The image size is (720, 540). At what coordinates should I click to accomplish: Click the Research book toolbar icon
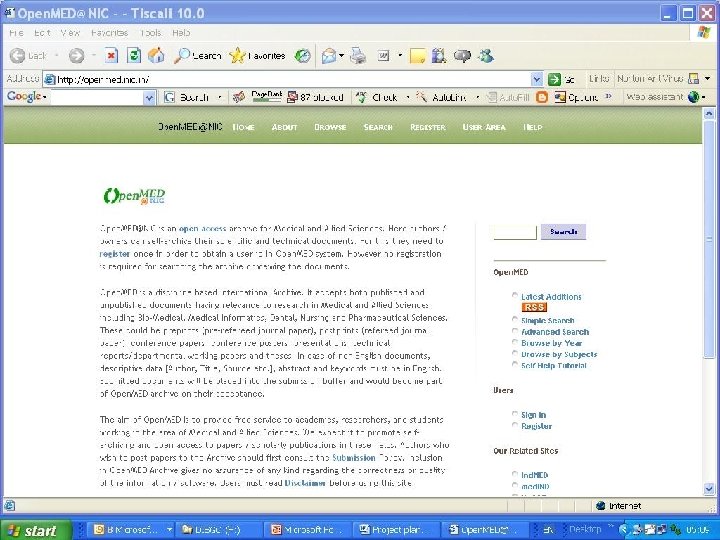point(439,56)
